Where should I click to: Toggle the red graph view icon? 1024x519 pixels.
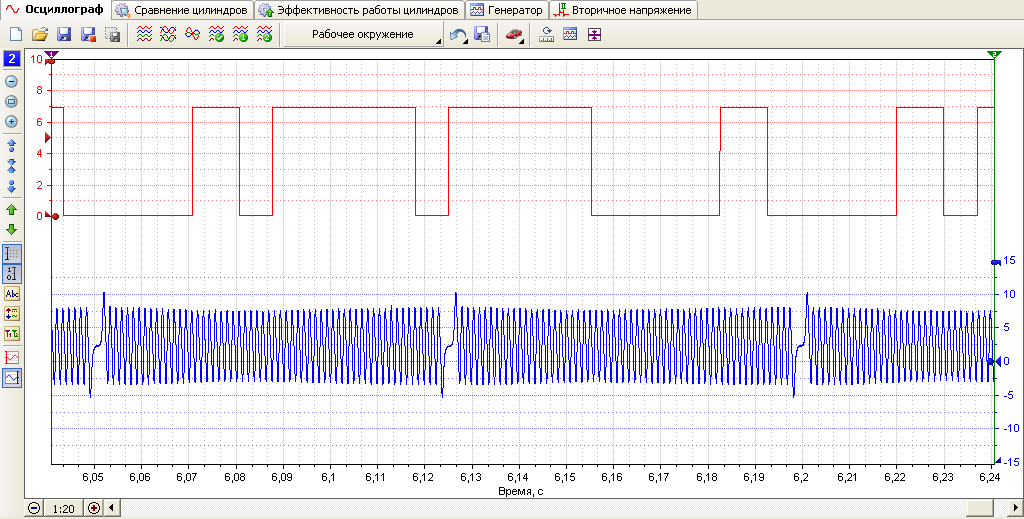12,358
